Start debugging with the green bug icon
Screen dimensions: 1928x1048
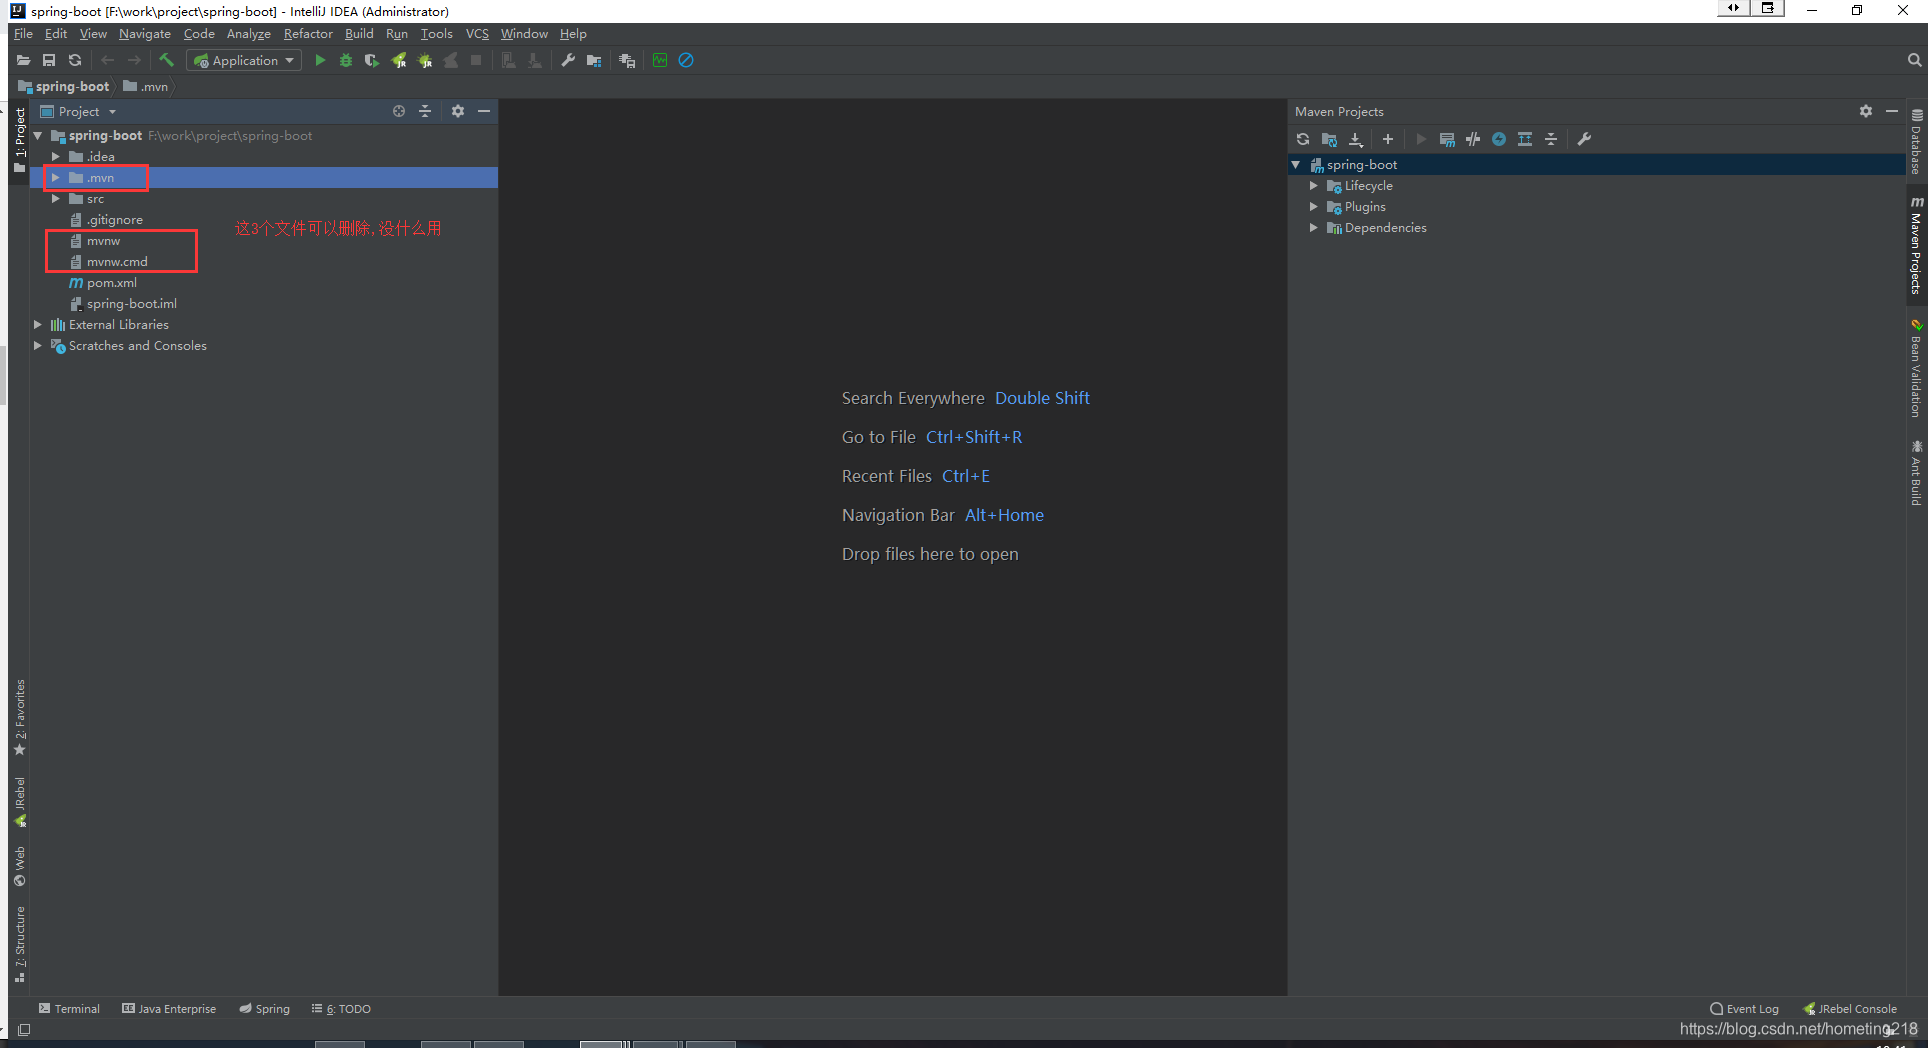(346, 61)
